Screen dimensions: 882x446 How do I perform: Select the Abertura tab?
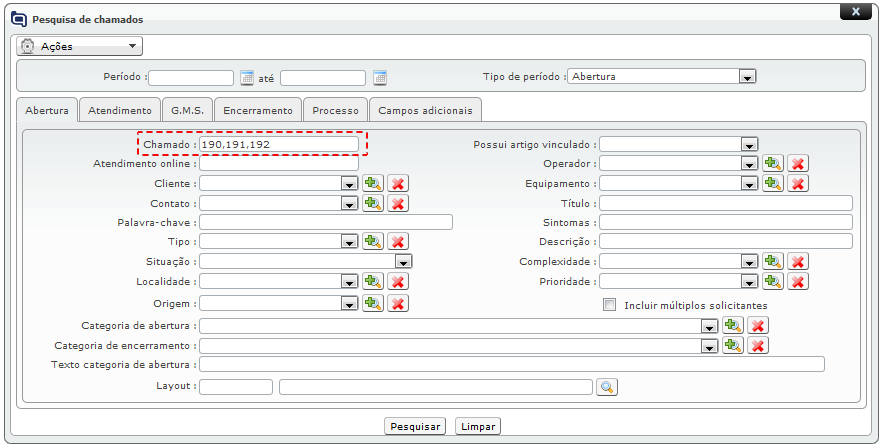(47, 110)
